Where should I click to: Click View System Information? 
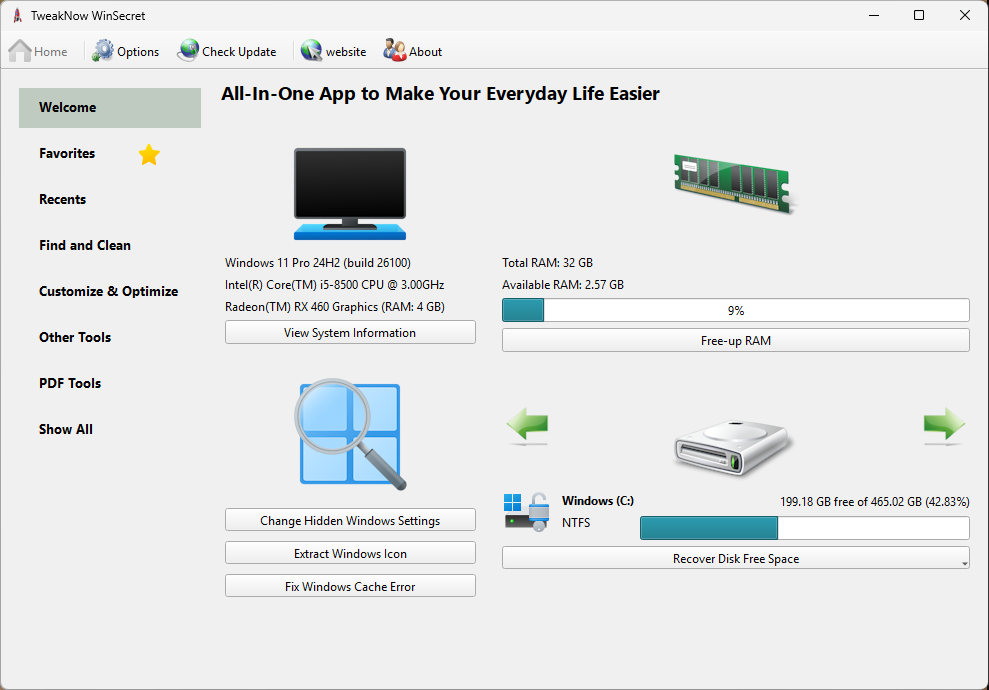[x=349, y=331]
